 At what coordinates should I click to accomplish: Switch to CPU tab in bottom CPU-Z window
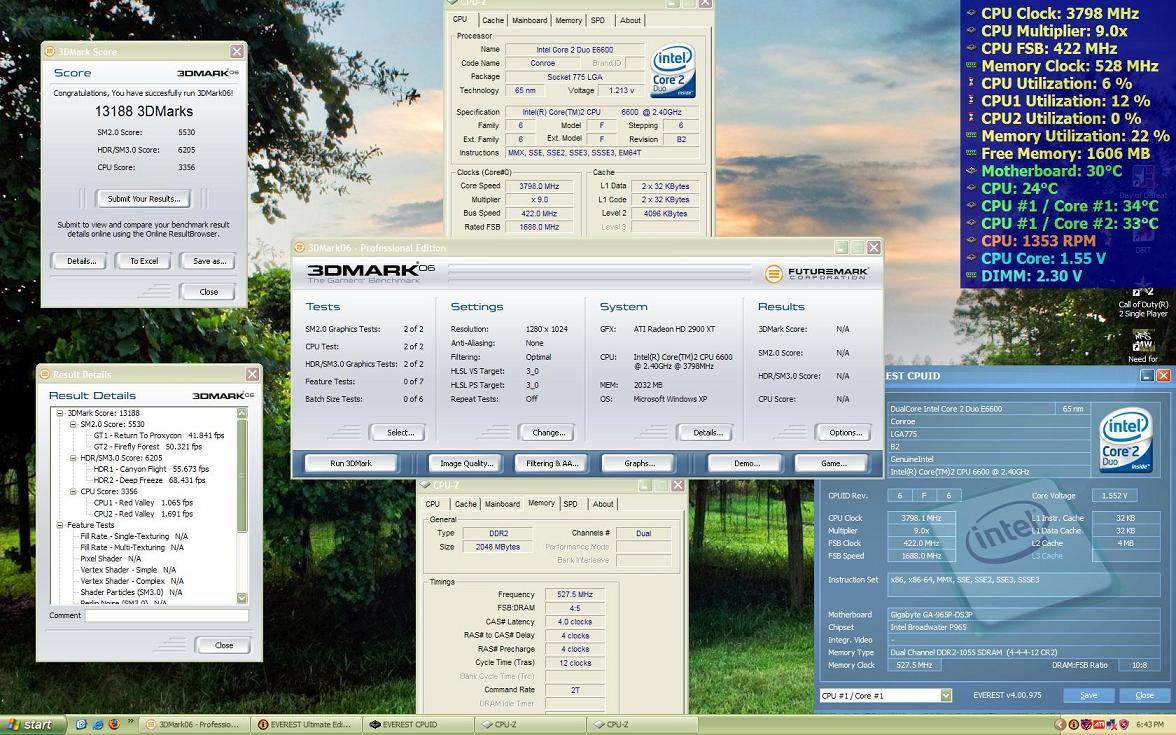tap(433, 504)
